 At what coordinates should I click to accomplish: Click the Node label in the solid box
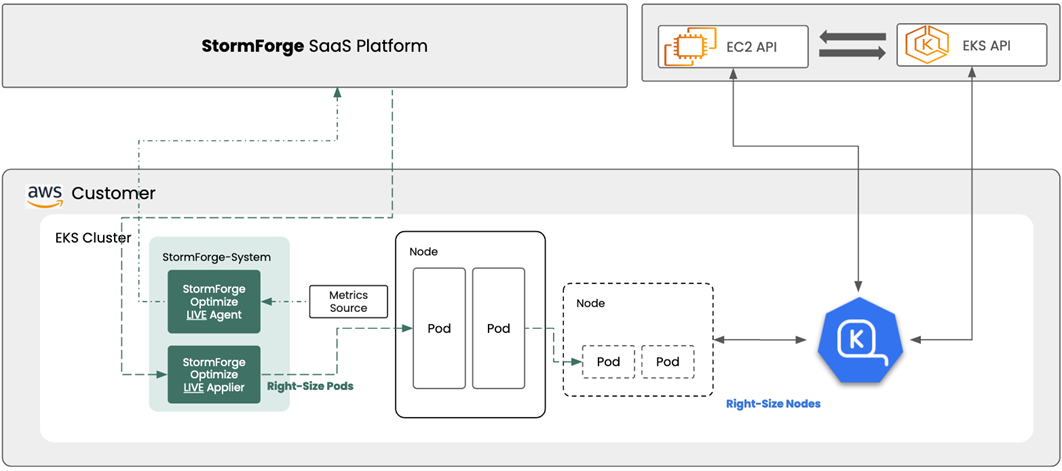tap(423, 251)
